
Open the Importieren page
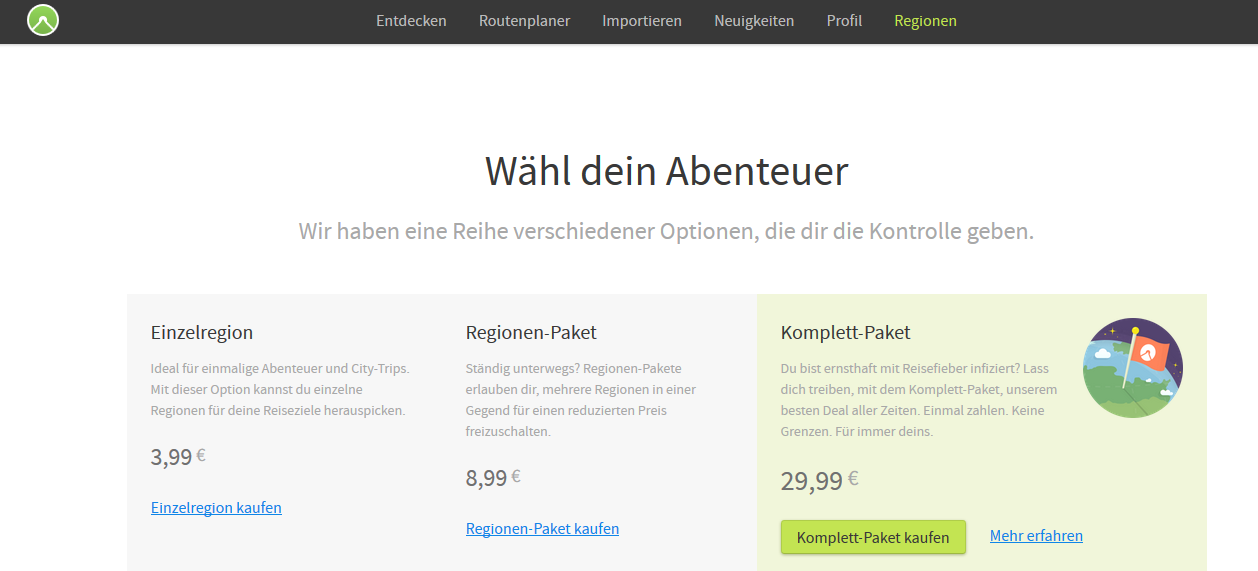click(x=642, y=20)
